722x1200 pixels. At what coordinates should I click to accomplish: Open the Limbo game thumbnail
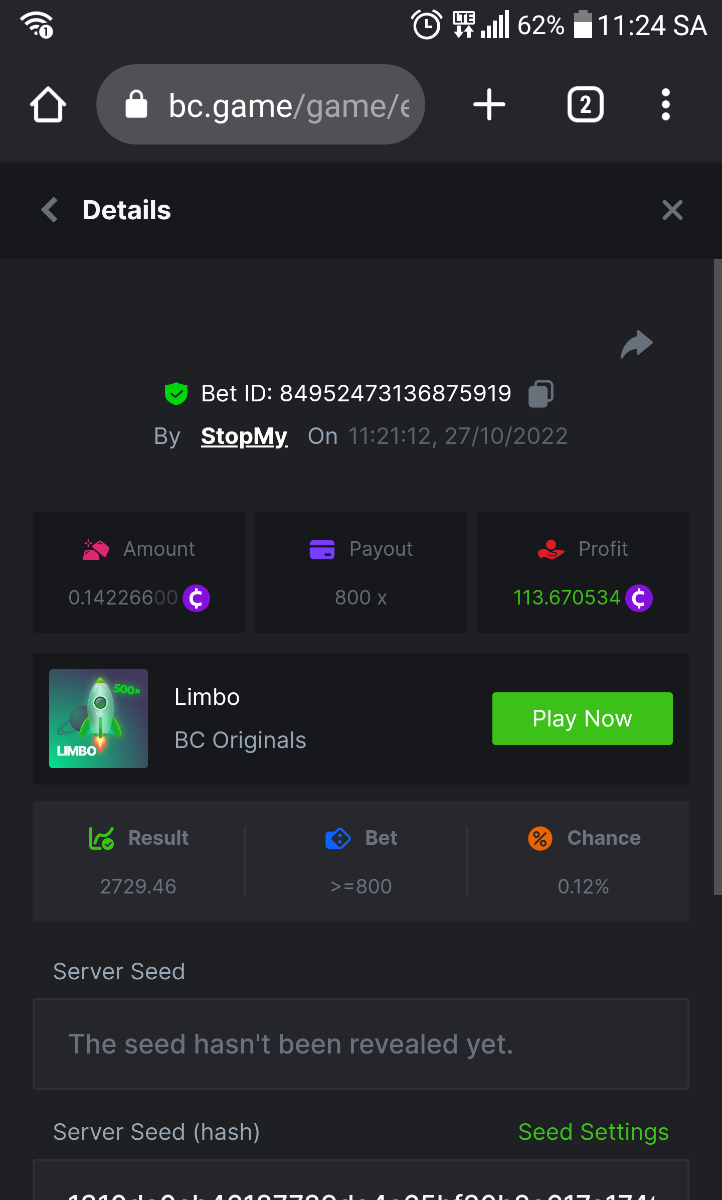[x=98, y=718]
